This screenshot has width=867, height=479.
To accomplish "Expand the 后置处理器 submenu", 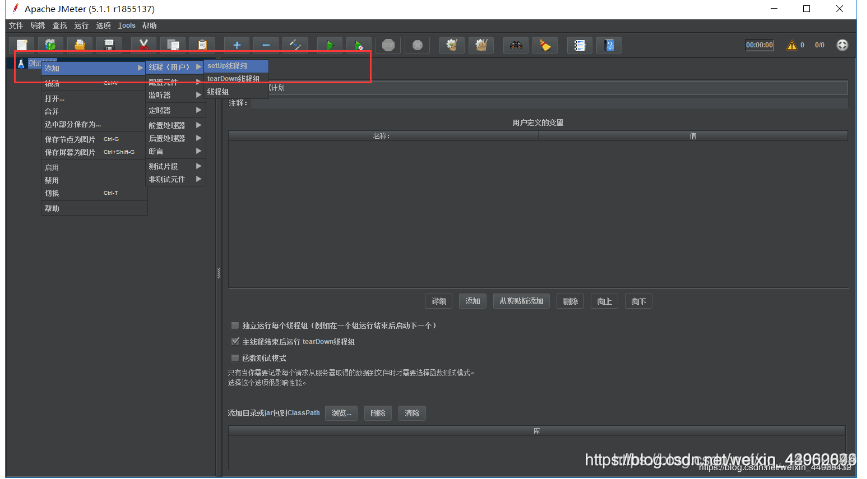I will pos(175,138).
